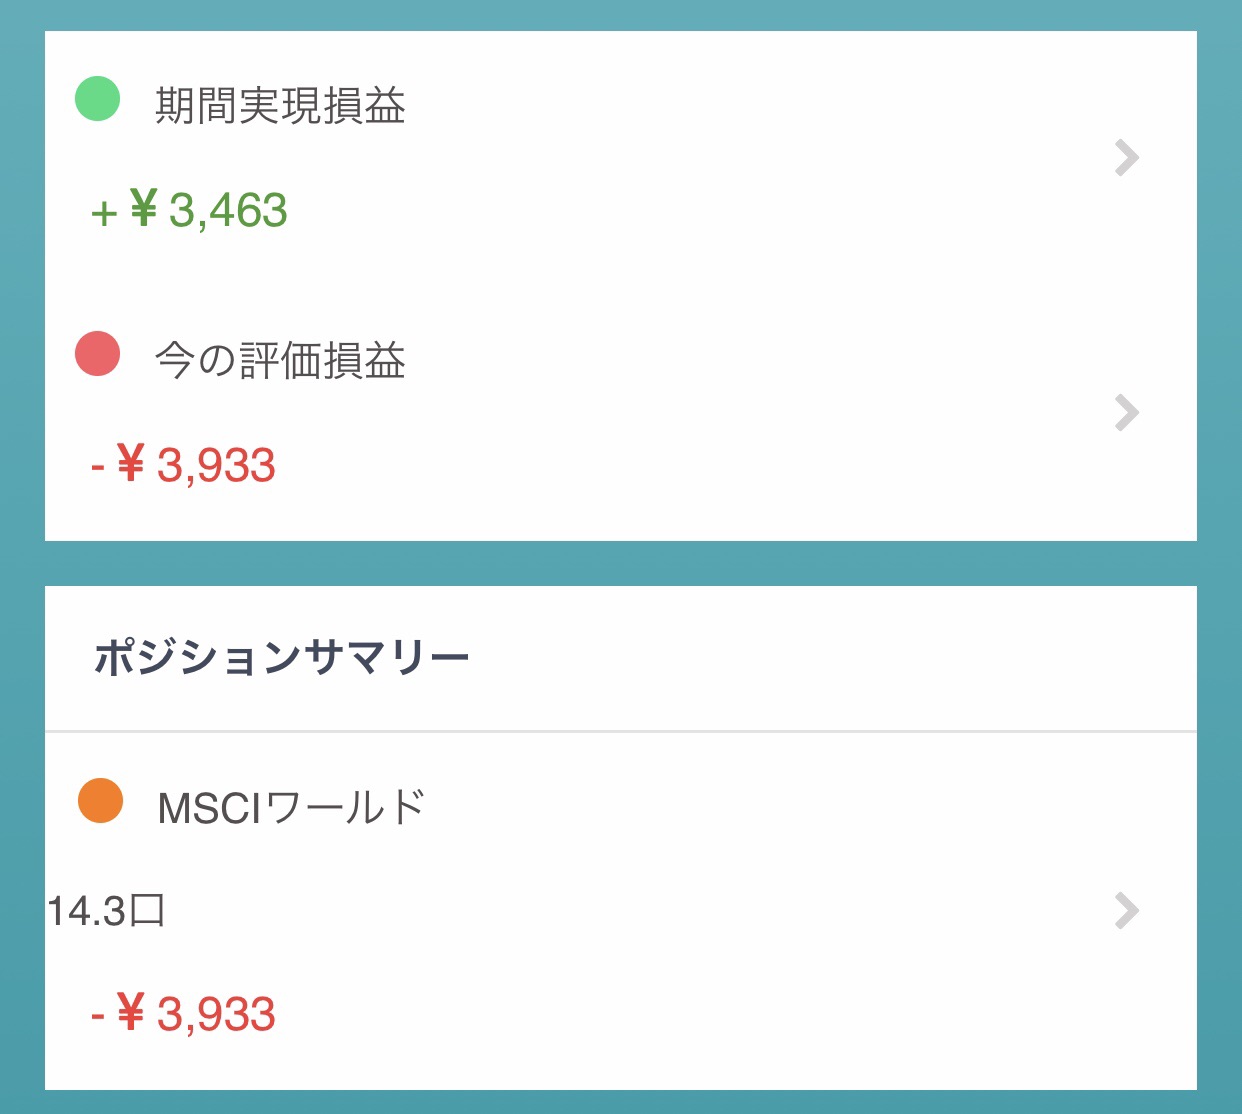
Task: Open the MSCIワールド position name
Action: (x=291, y=808)
